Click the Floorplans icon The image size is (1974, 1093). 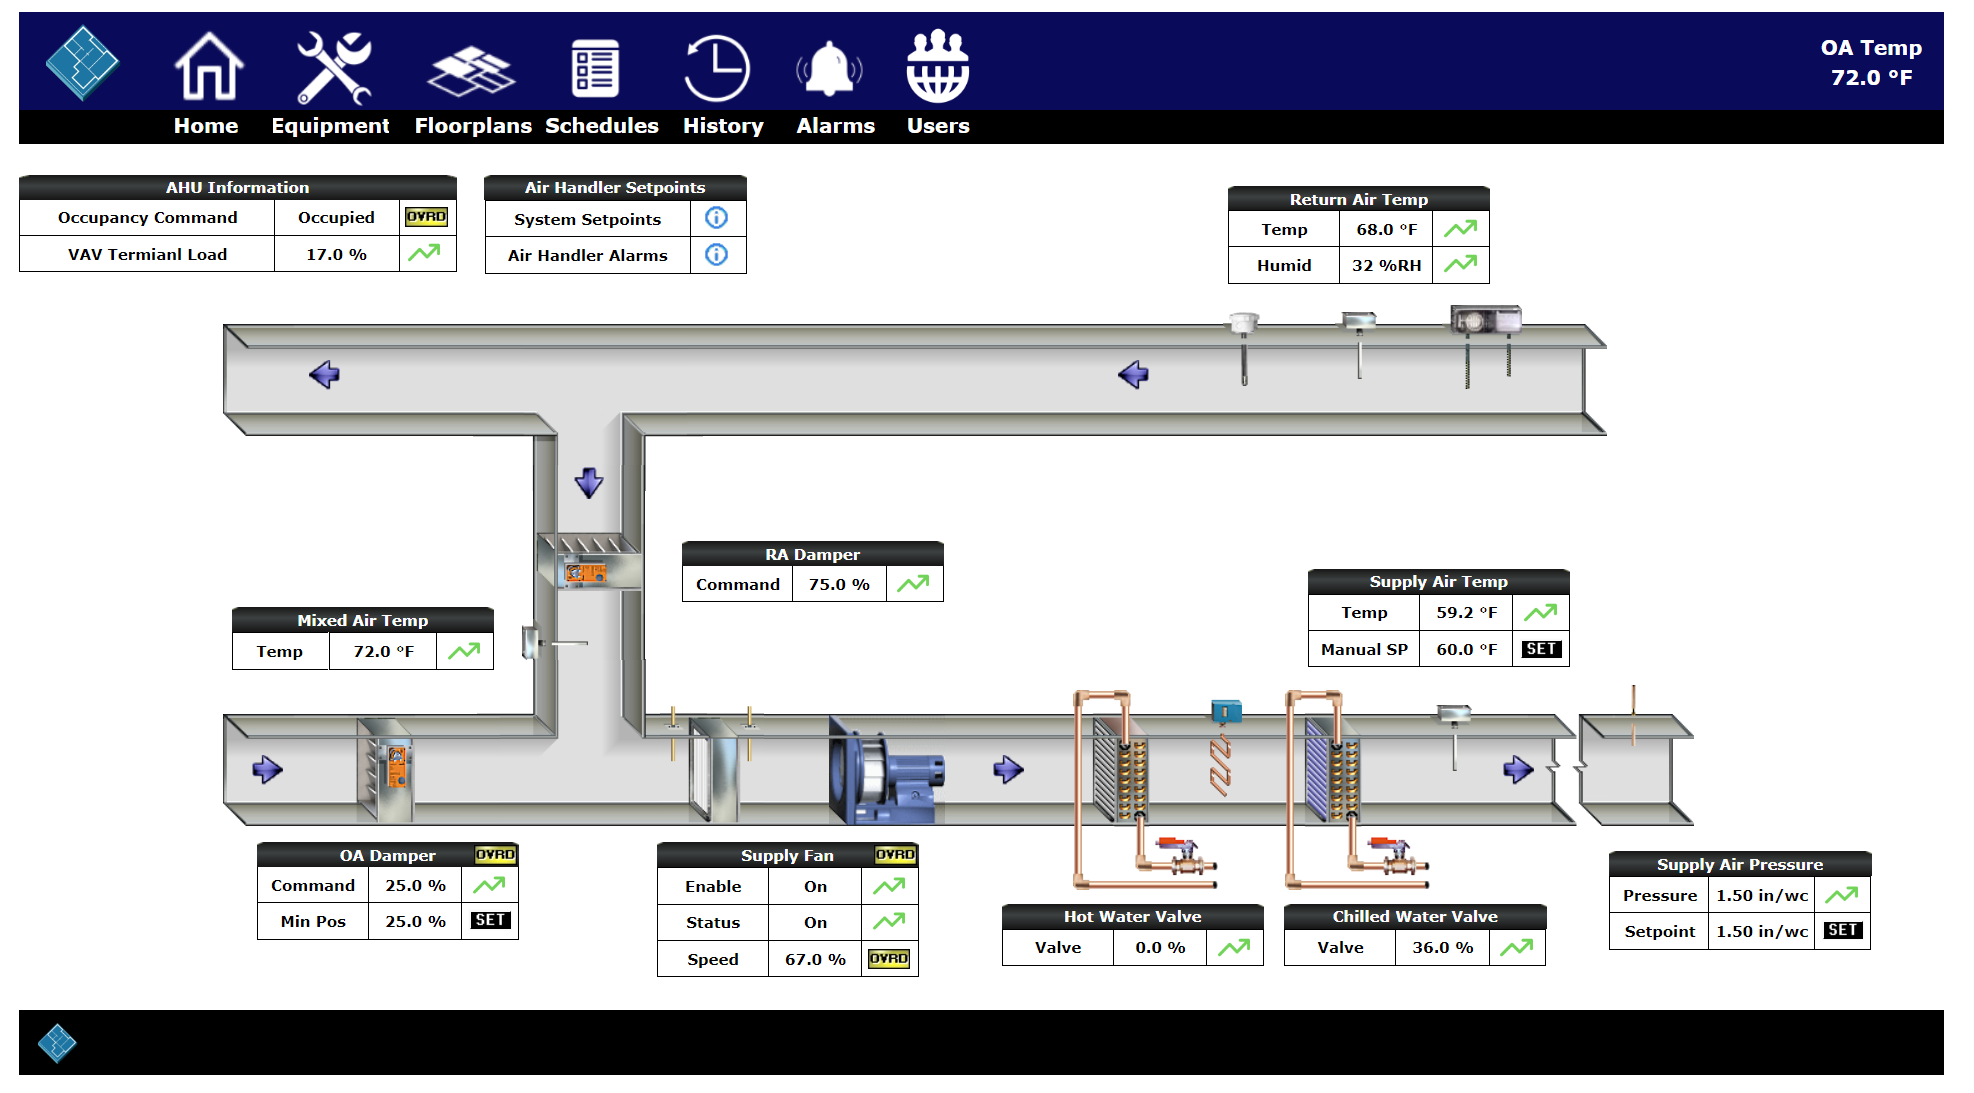coord(470,71)
